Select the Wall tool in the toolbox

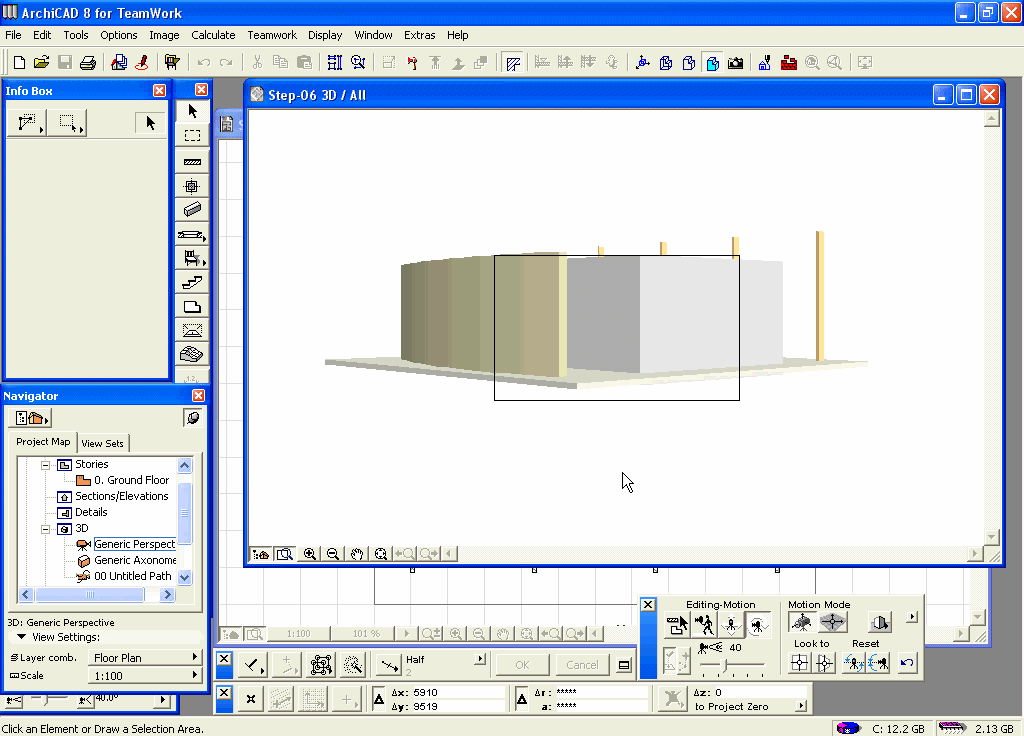click(193, 161)
